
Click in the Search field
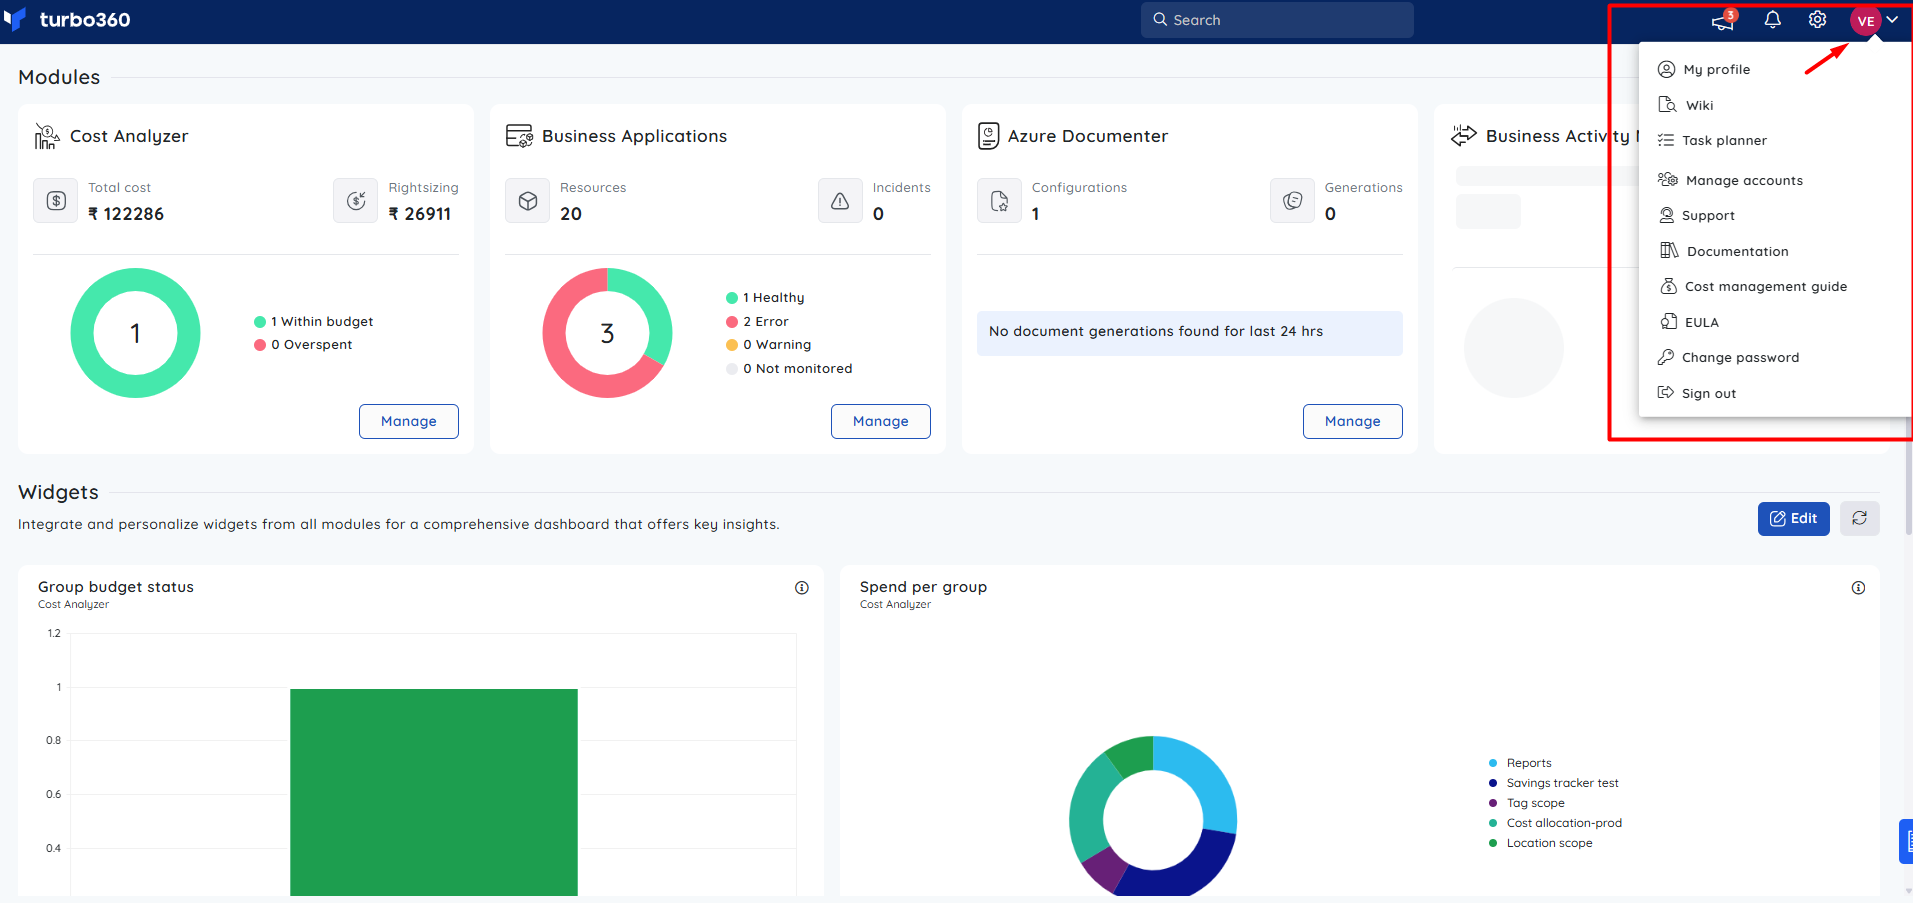tap(1277, 20)
